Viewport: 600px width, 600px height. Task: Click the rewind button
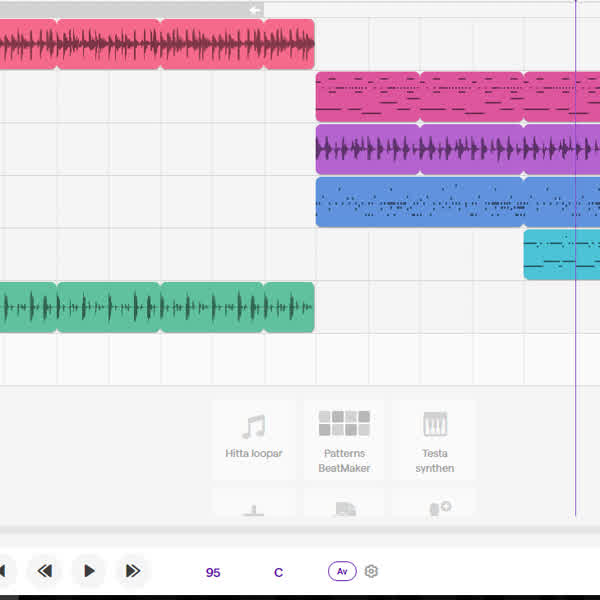pos(45,571)
